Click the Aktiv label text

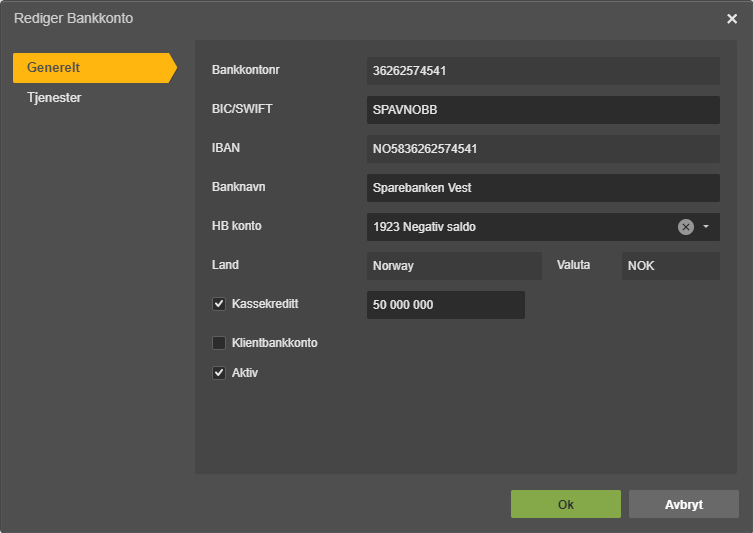[x=244, y=373]
